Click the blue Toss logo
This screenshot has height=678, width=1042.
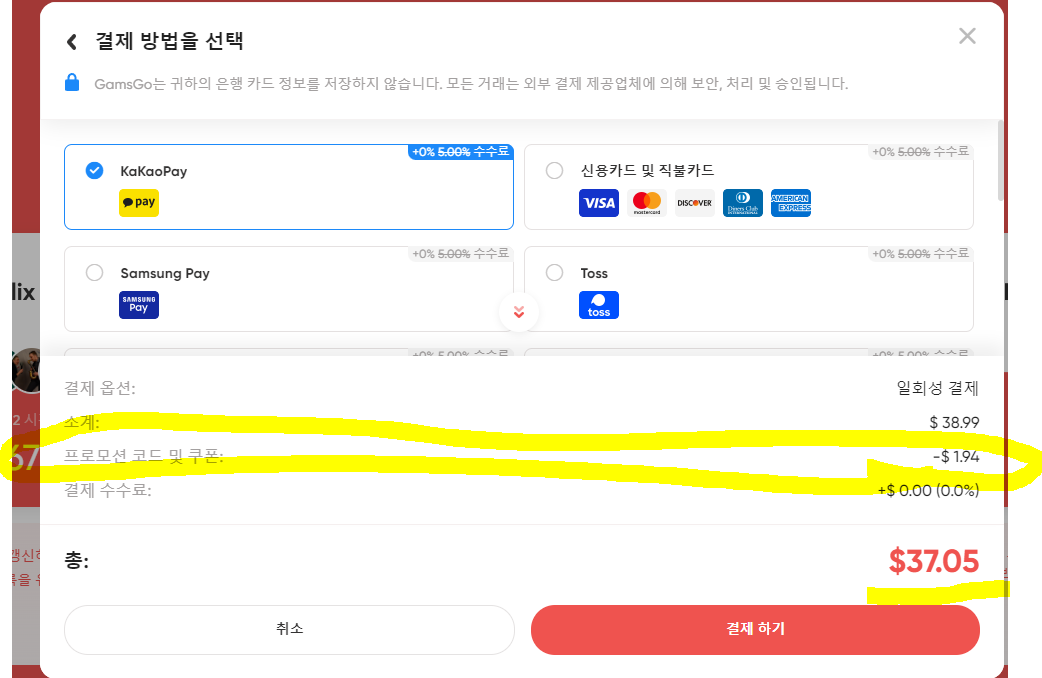pyautogui.click(x=599, y=305)
